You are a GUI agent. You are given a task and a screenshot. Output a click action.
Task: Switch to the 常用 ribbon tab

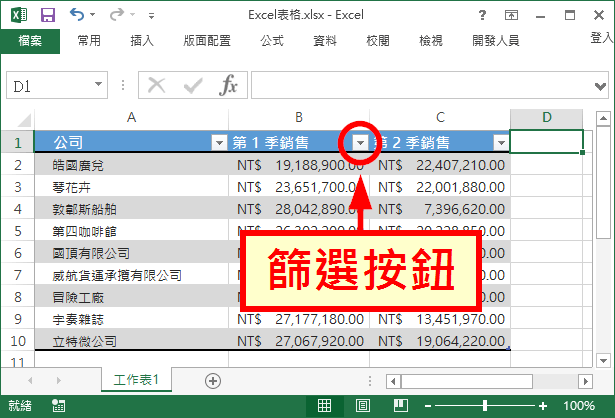click(x=89, y=41)
